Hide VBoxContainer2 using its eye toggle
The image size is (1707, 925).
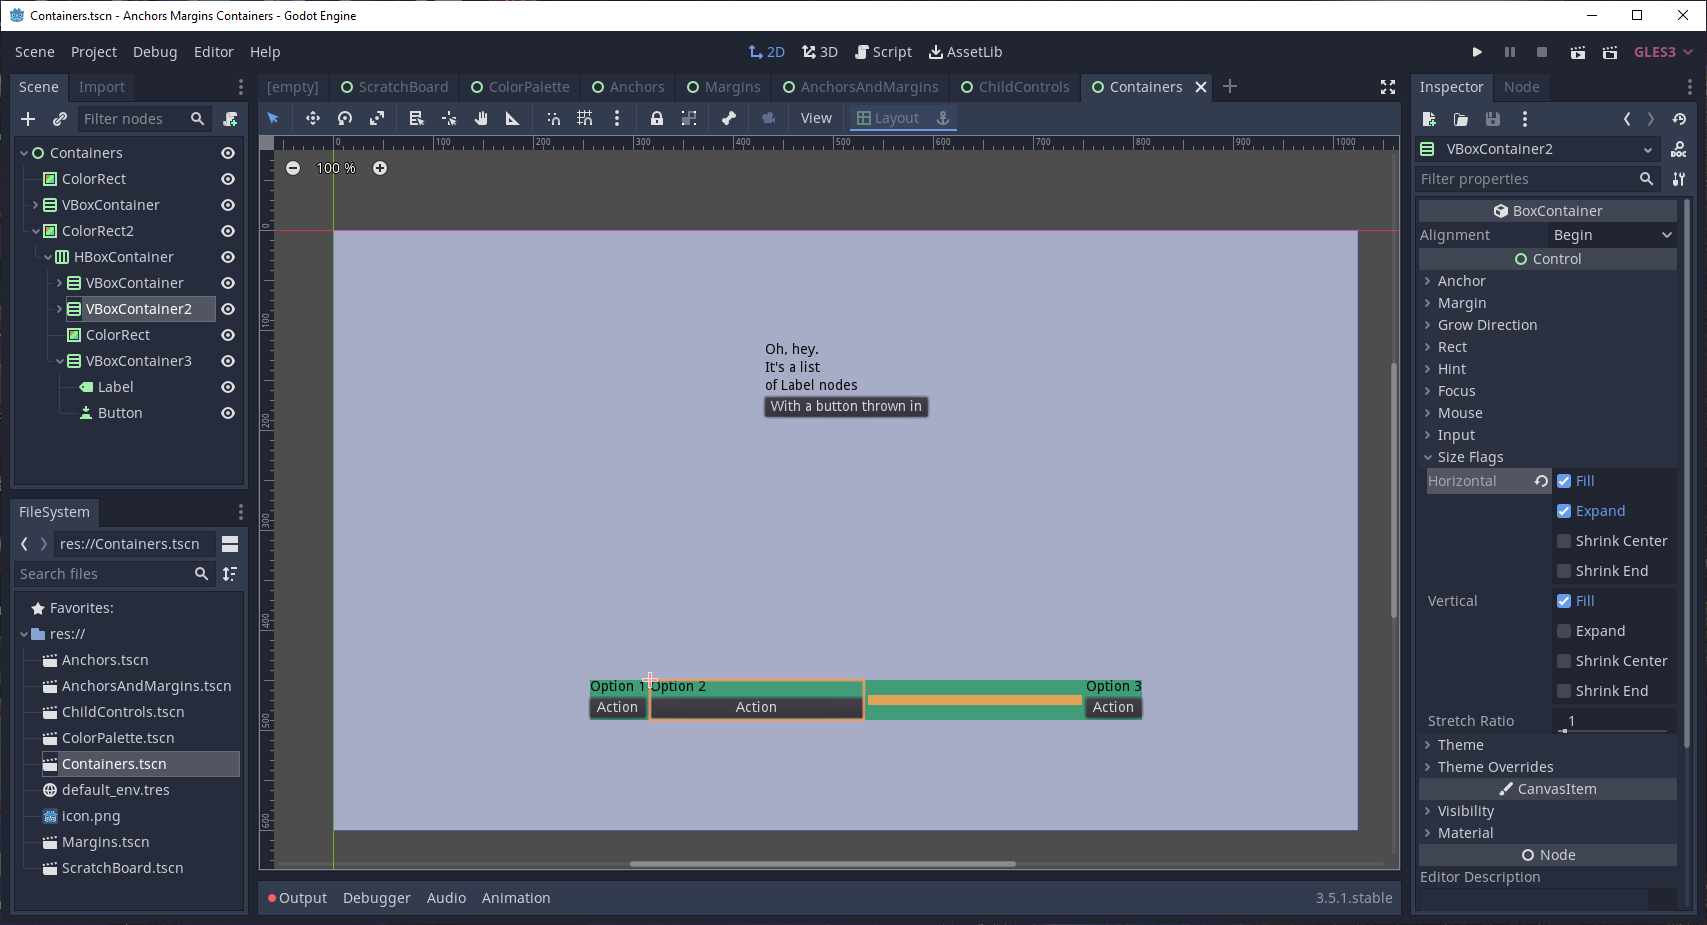[x=228, y=309]
